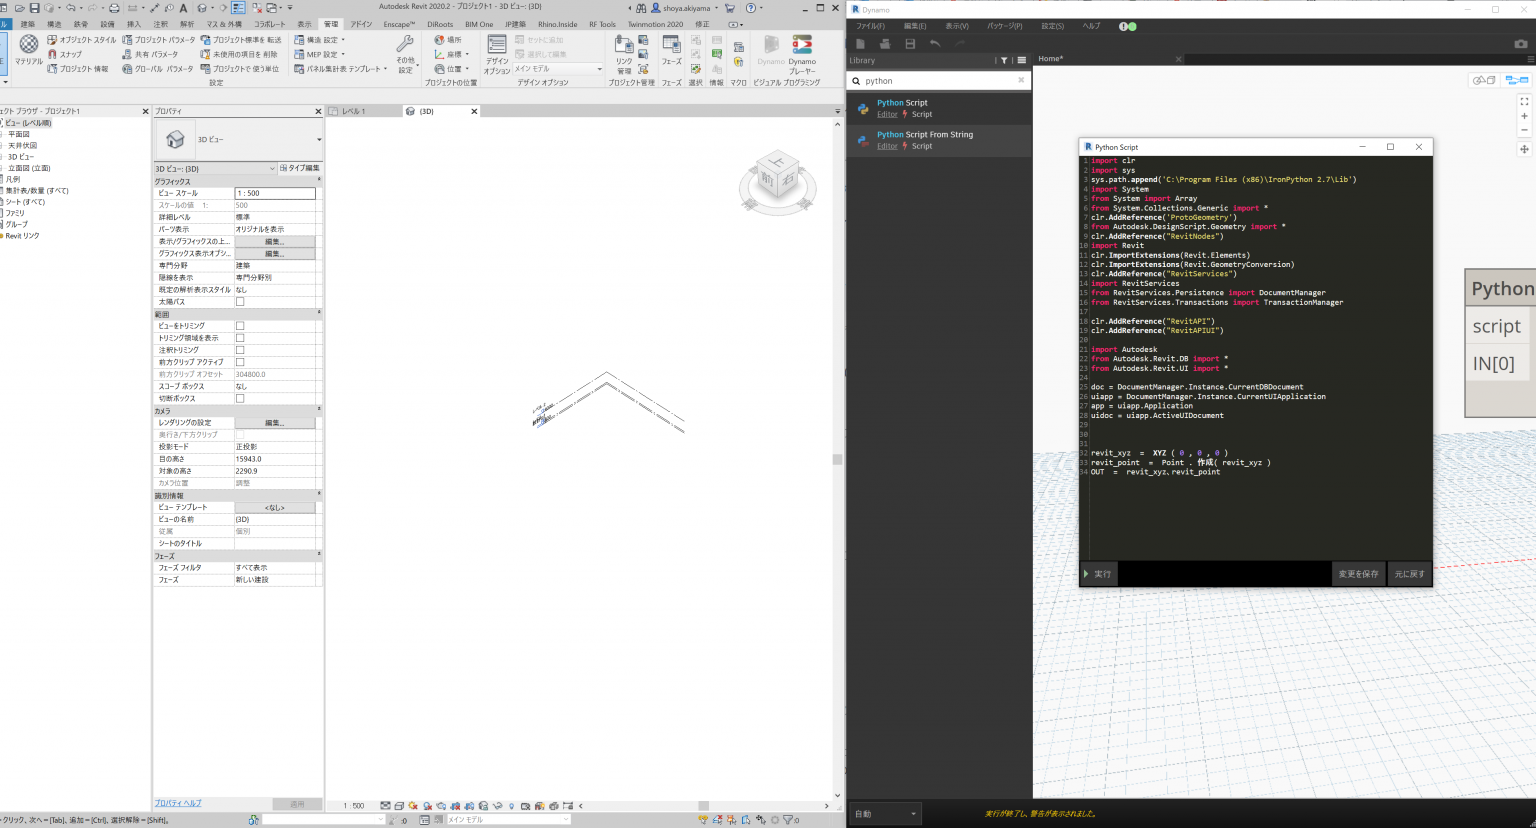
Task: Check the ビューをトリミング checkbox
Action: 240,325
